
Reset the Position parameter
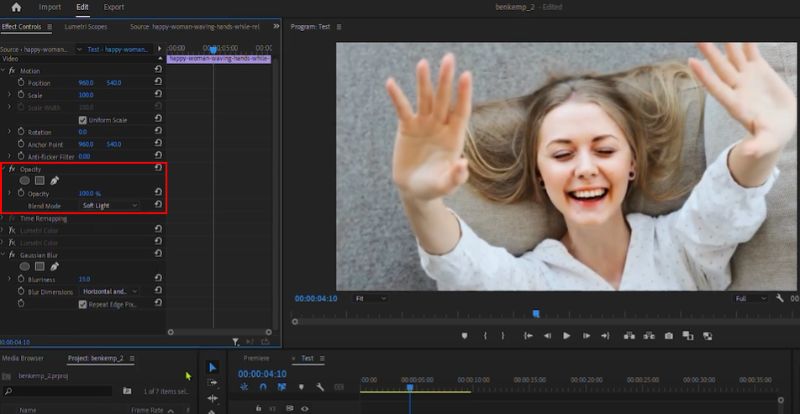158,83
